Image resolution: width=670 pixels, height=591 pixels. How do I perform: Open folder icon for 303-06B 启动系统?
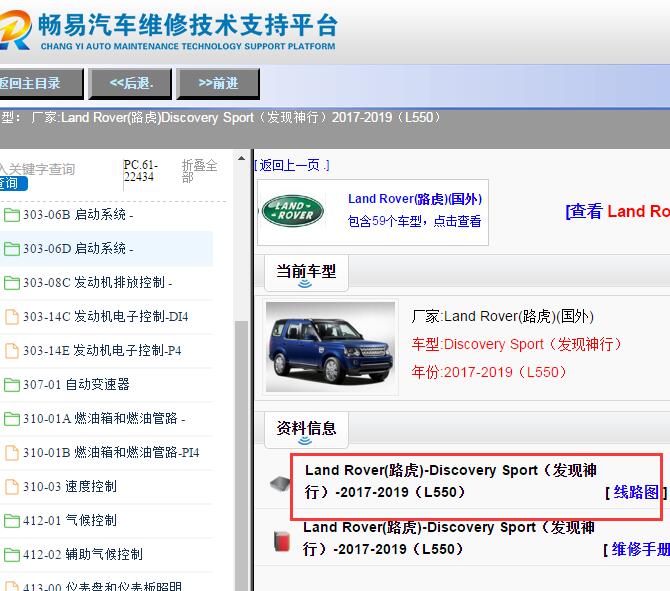(12, 215)
